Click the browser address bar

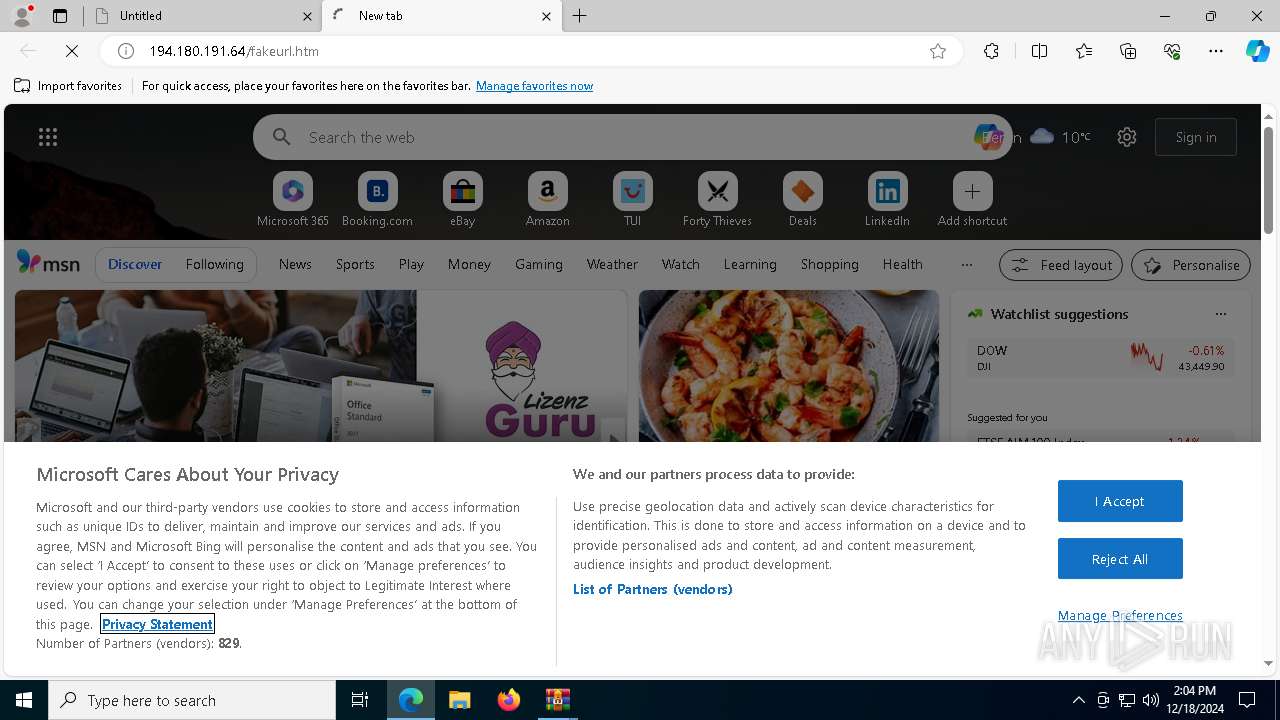click(530, 51)
